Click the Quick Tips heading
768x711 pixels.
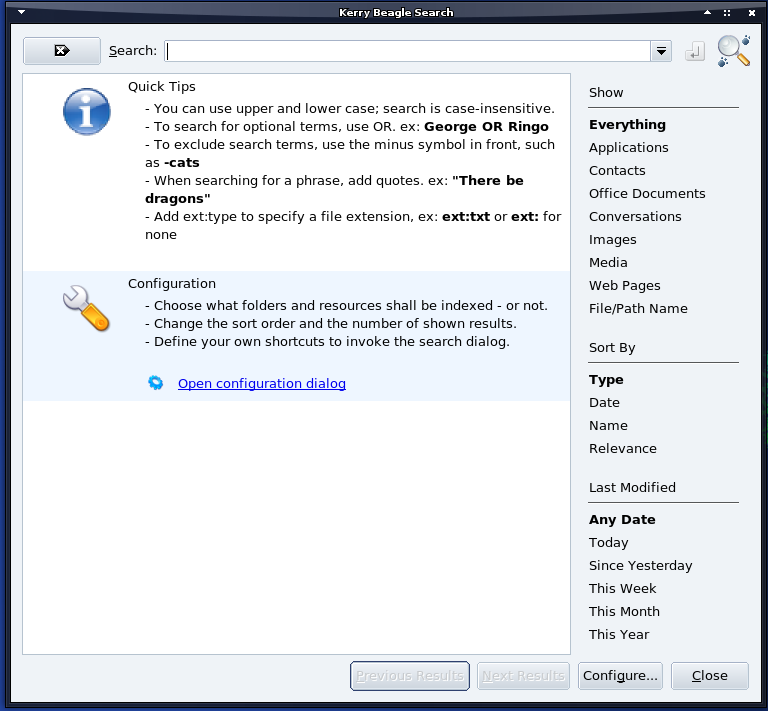point(162,87)
